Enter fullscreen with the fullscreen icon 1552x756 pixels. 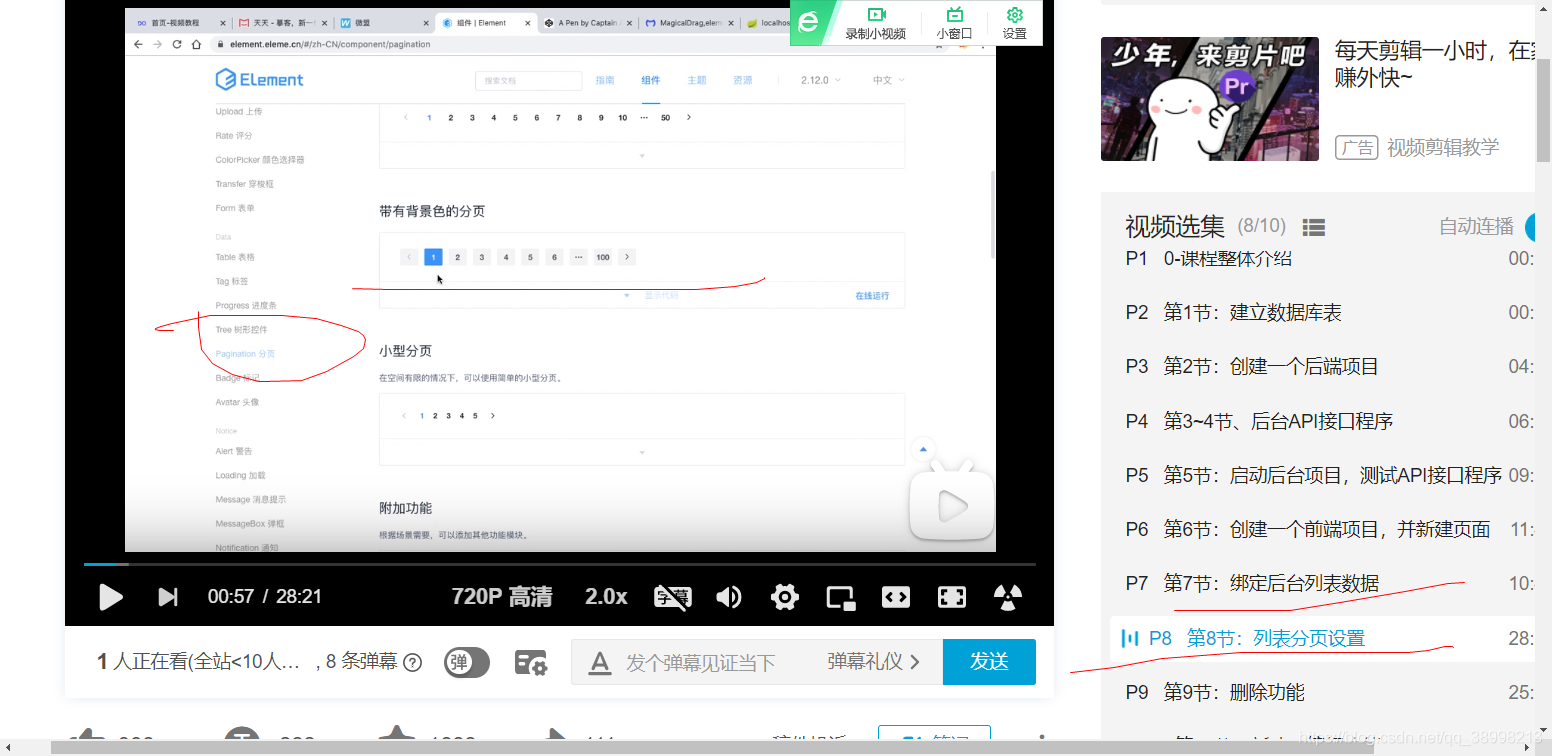[x=951, y=597]
